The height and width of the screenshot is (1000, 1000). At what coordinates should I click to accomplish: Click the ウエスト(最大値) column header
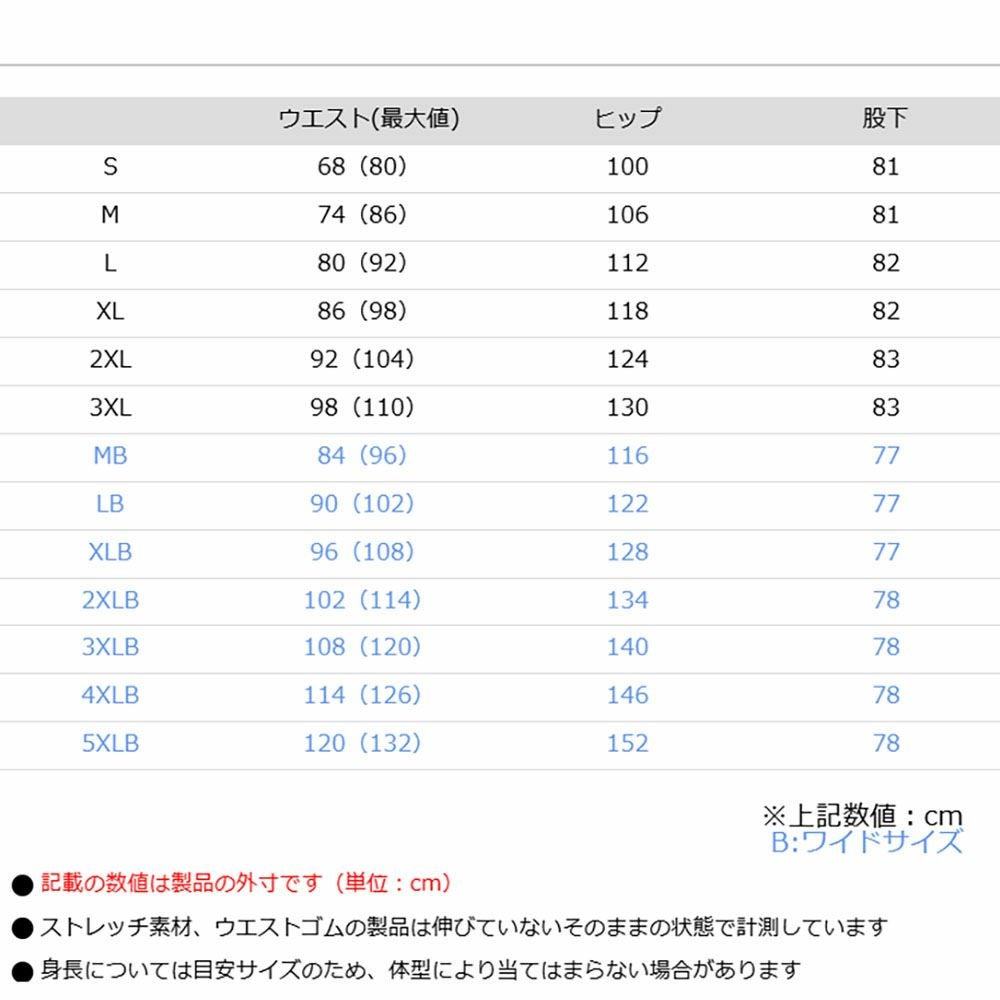coord(369,119)
